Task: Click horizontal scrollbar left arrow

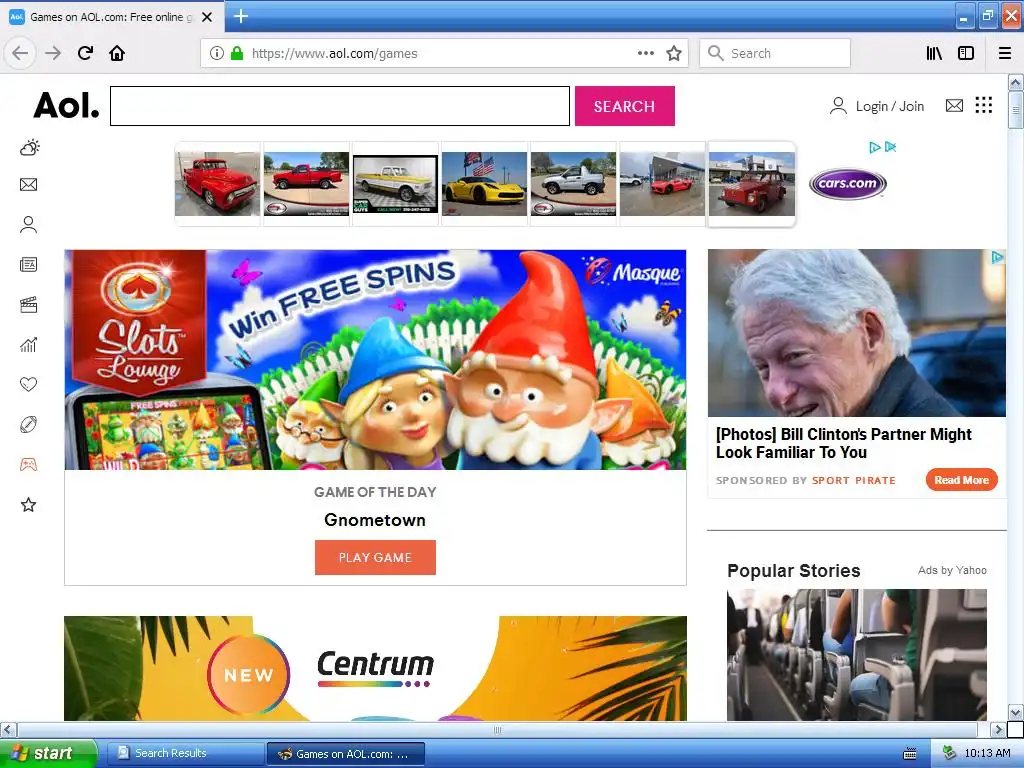Action: [x=8, y=729]
